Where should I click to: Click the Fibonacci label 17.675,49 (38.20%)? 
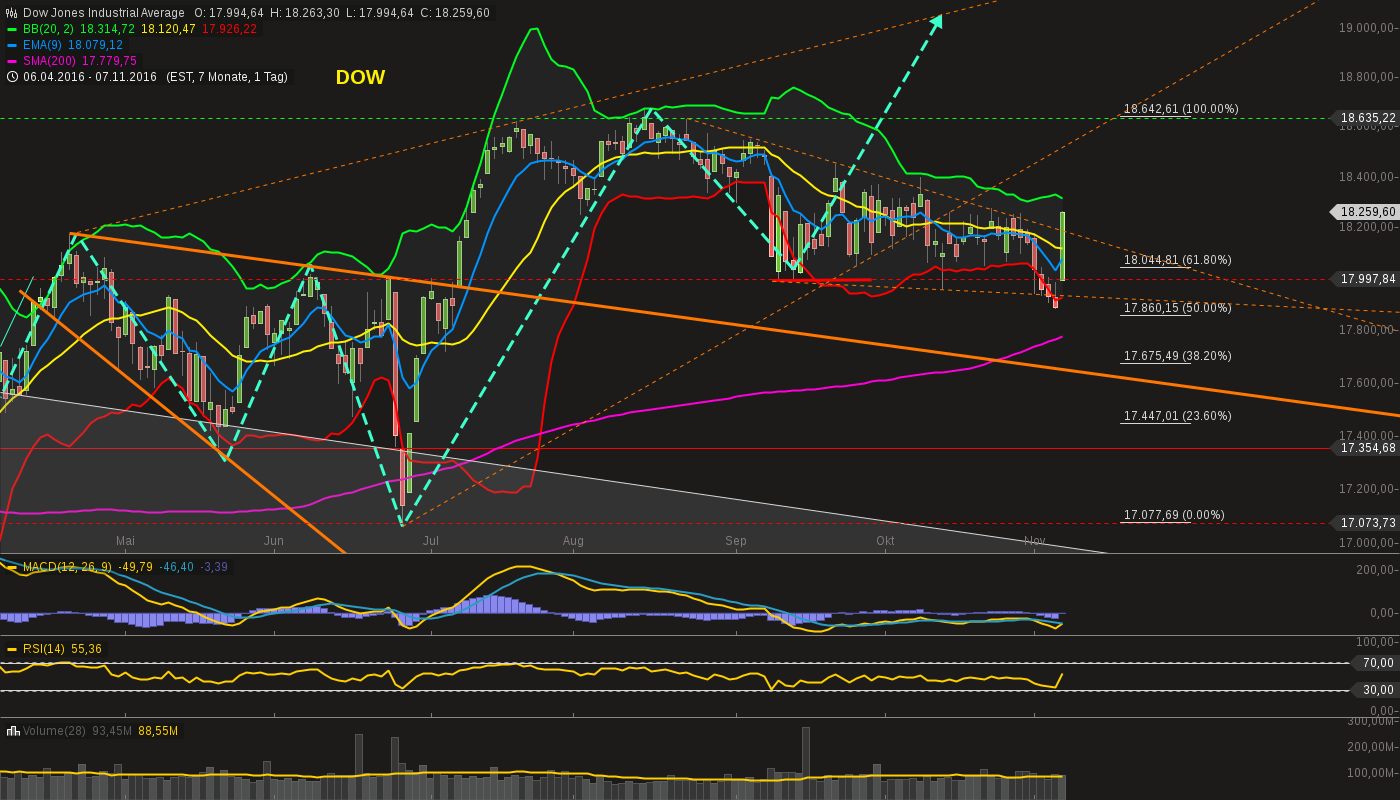1178,356
